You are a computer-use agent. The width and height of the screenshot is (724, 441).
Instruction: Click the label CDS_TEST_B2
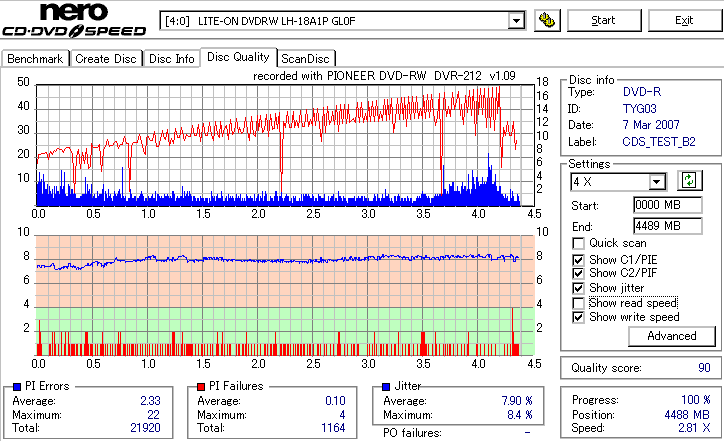[x=659, y=142]
